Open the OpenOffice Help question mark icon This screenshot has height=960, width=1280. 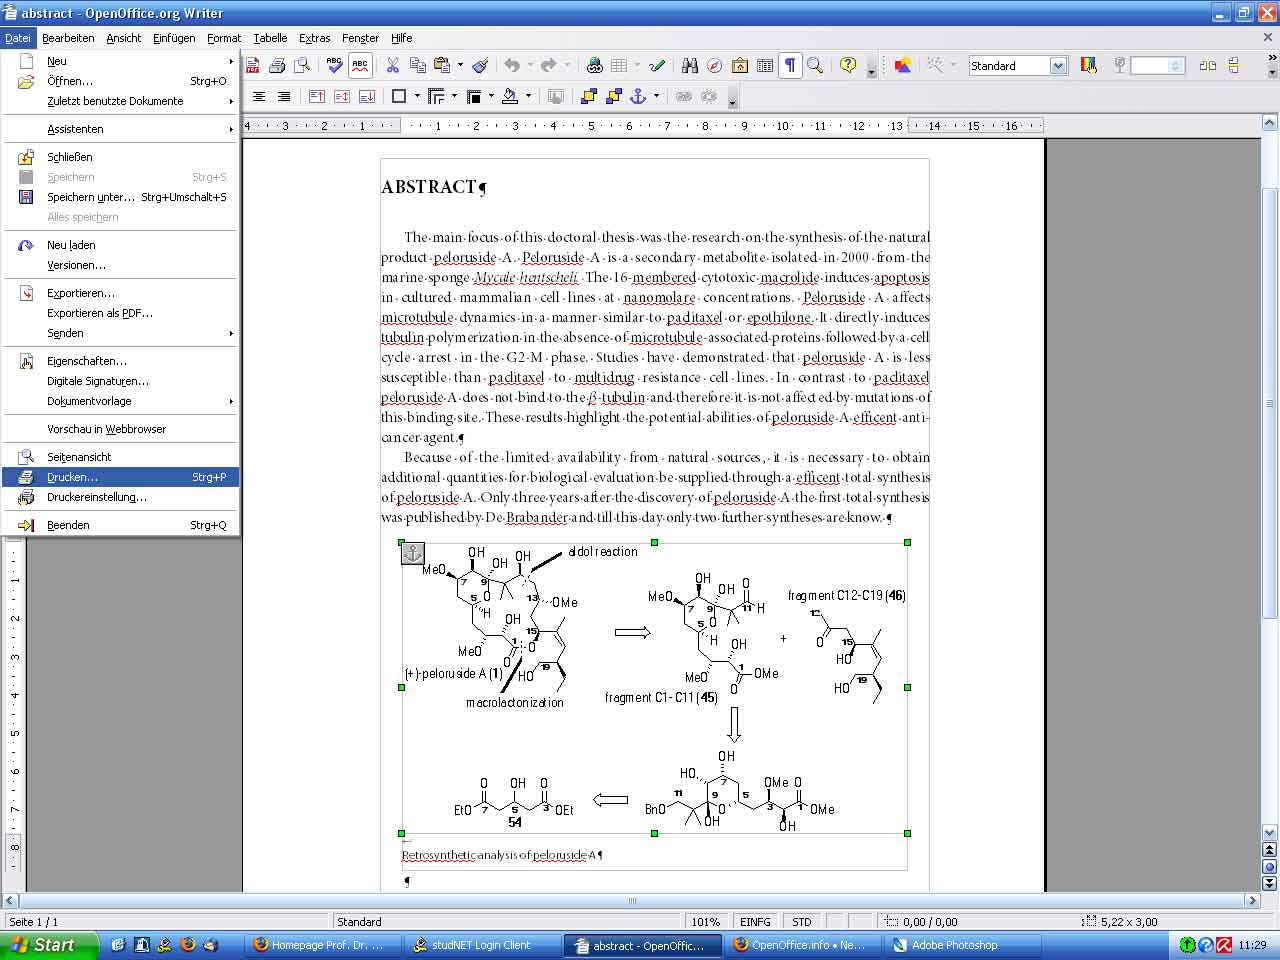(848, 65)
